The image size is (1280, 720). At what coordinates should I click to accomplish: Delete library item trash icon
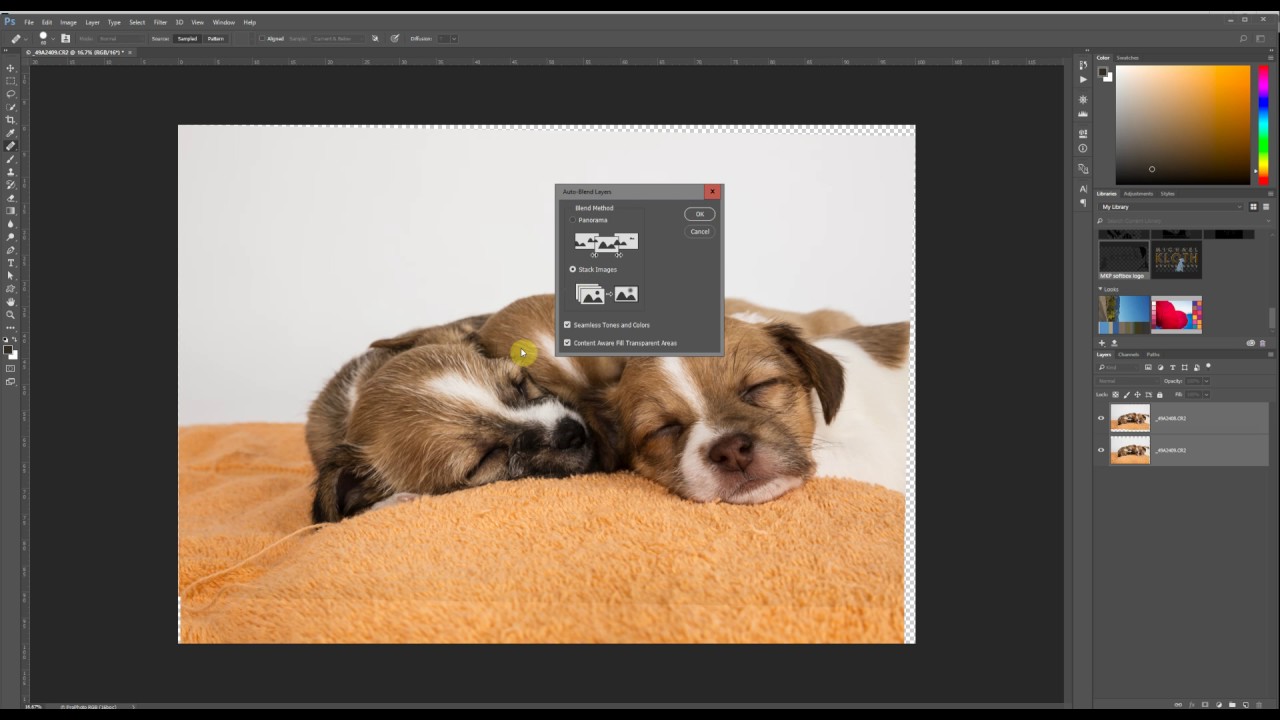pos(1262,343)
